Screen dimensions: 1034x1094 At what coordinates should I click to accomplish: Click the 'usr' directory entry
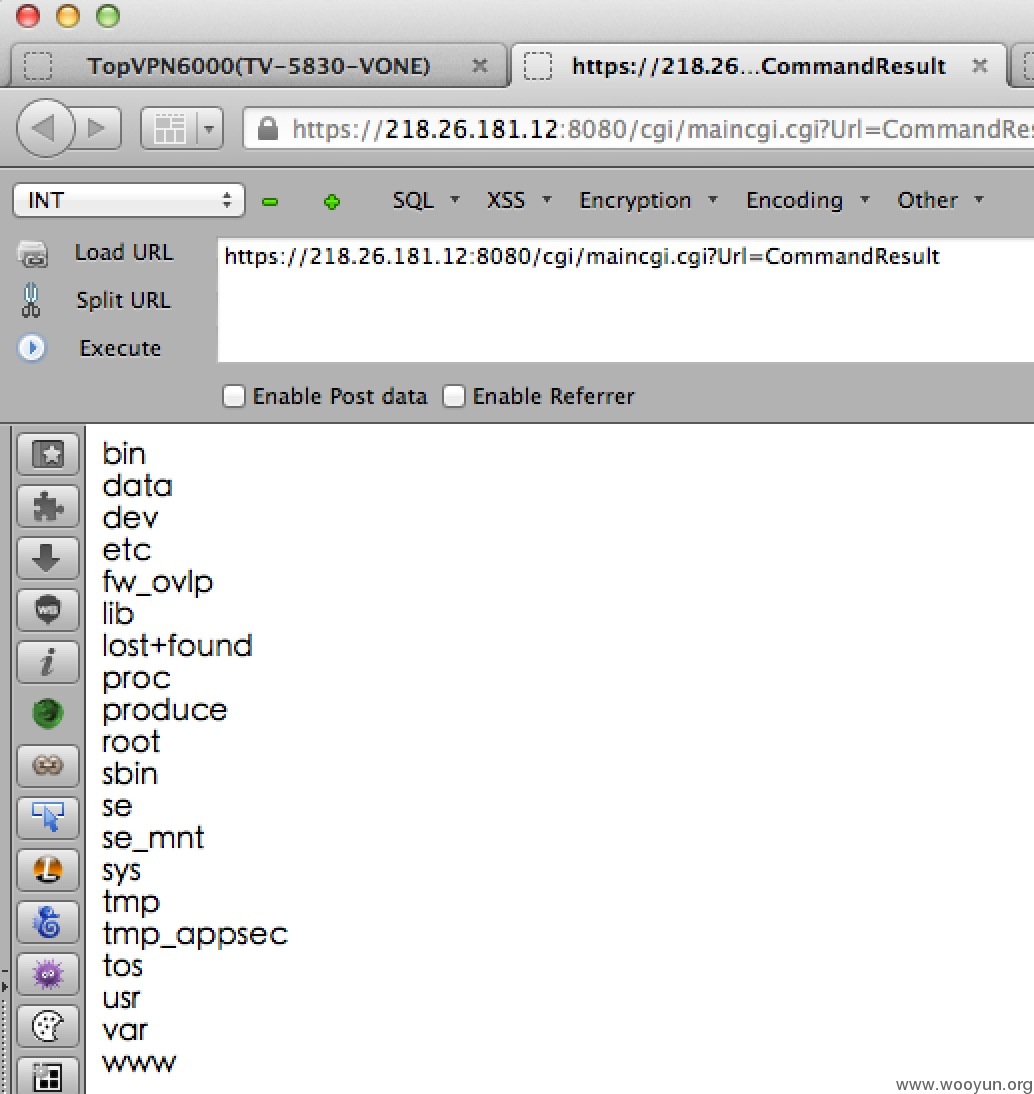click(x=121, y=998)
